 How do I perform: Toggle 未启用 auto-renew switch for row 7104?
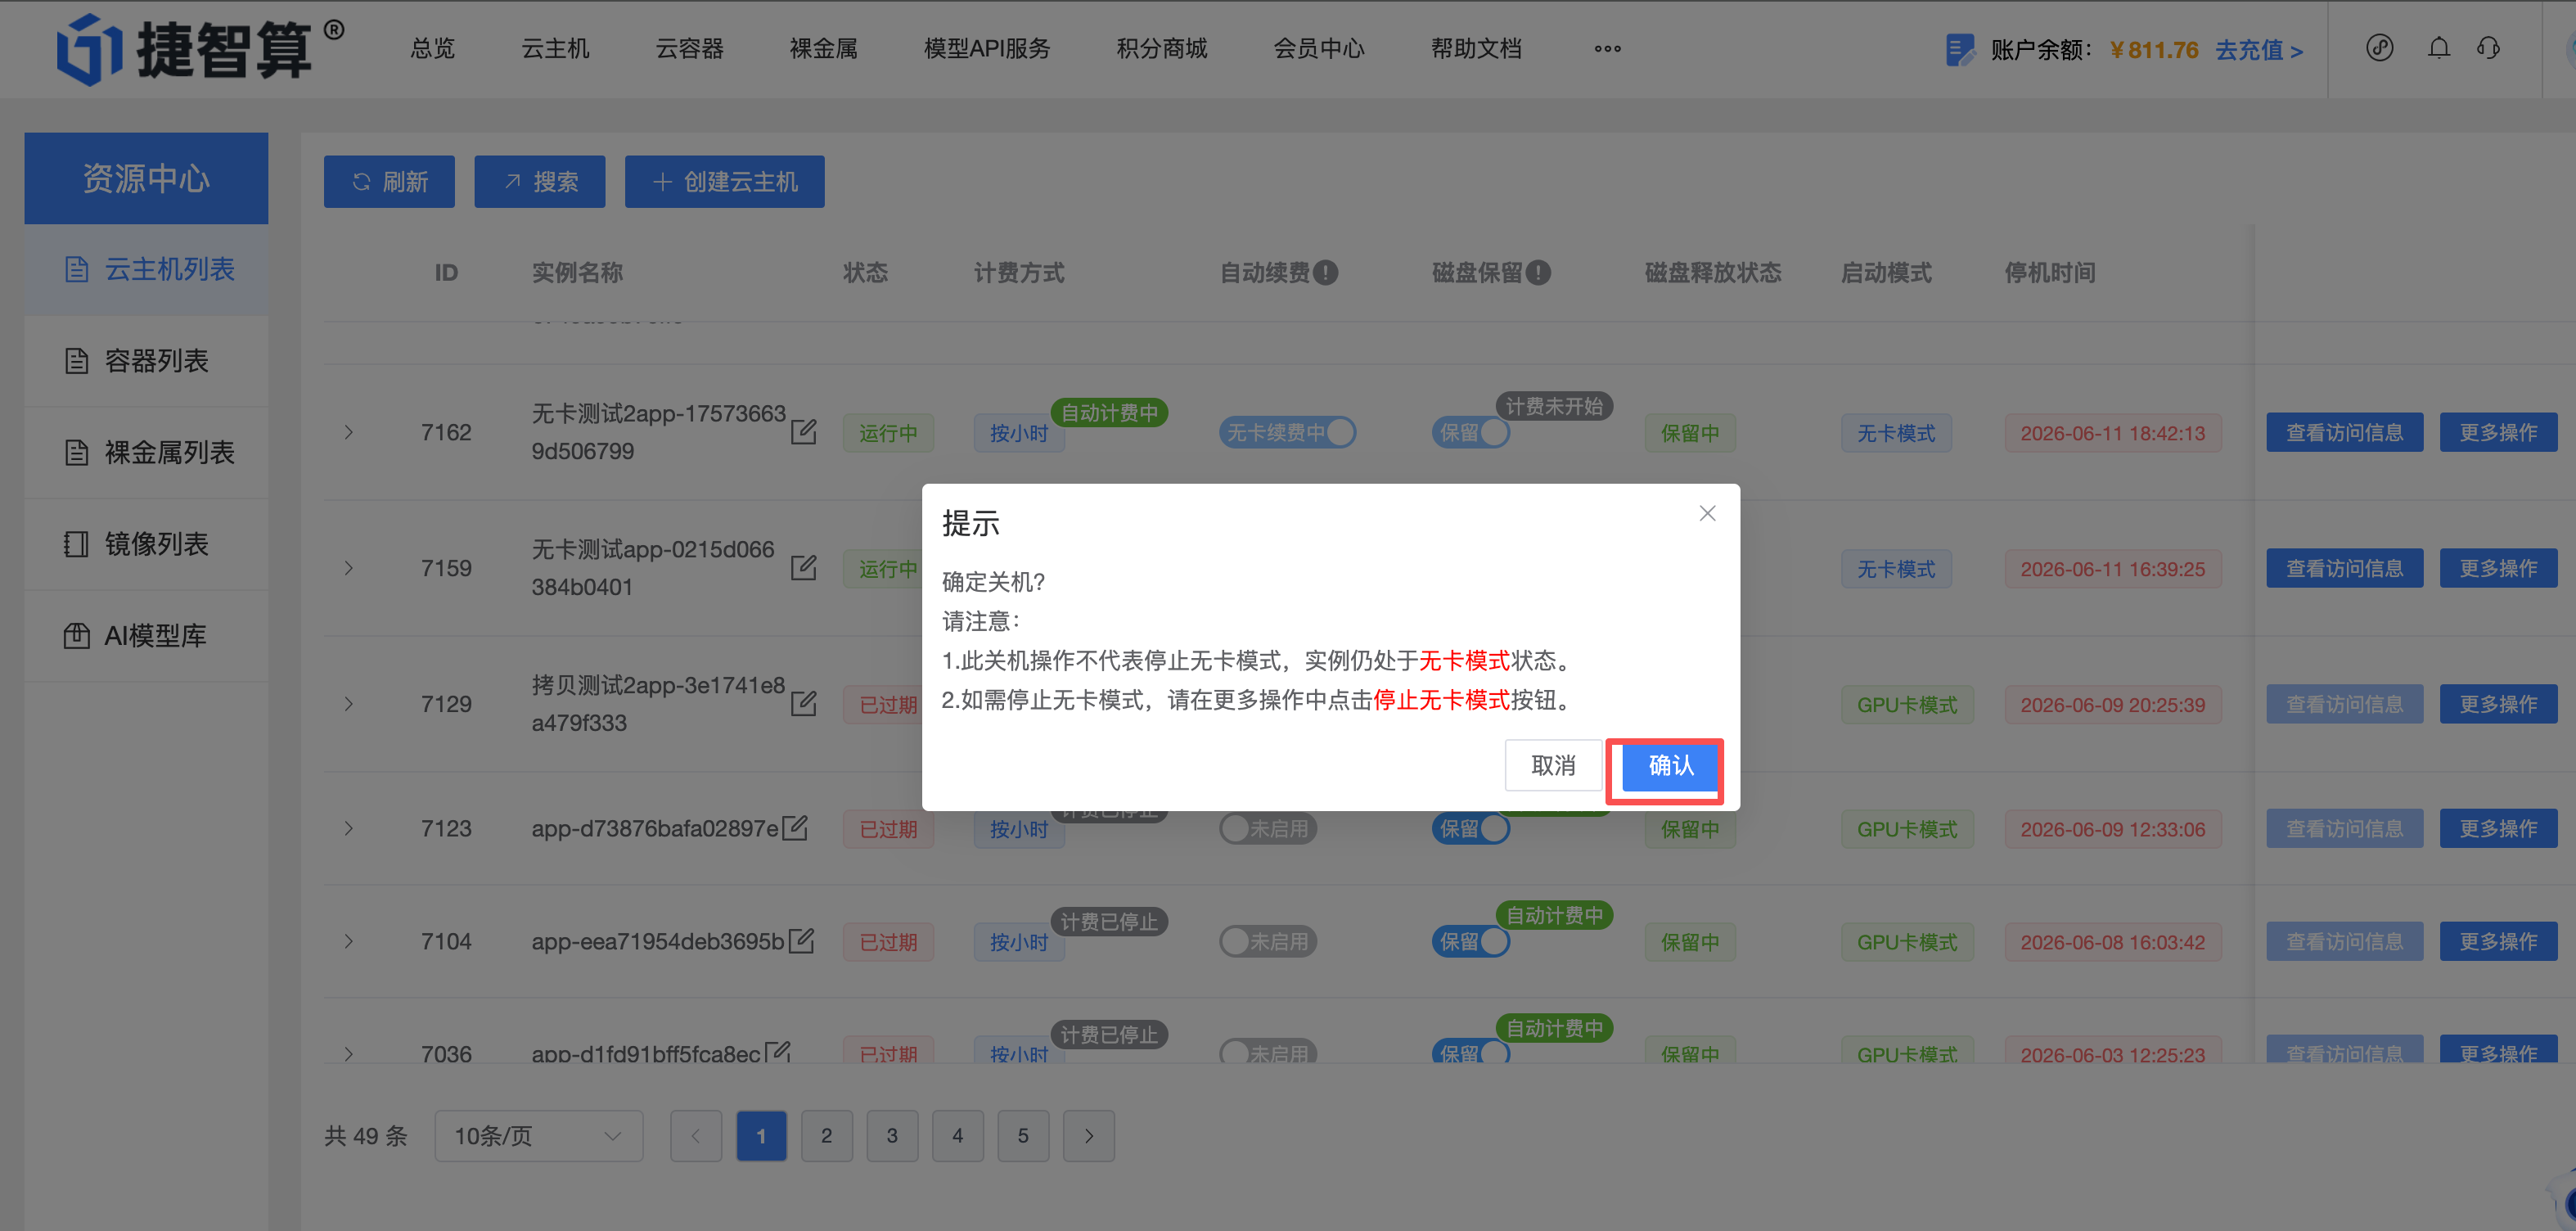tap(1268, 942)
